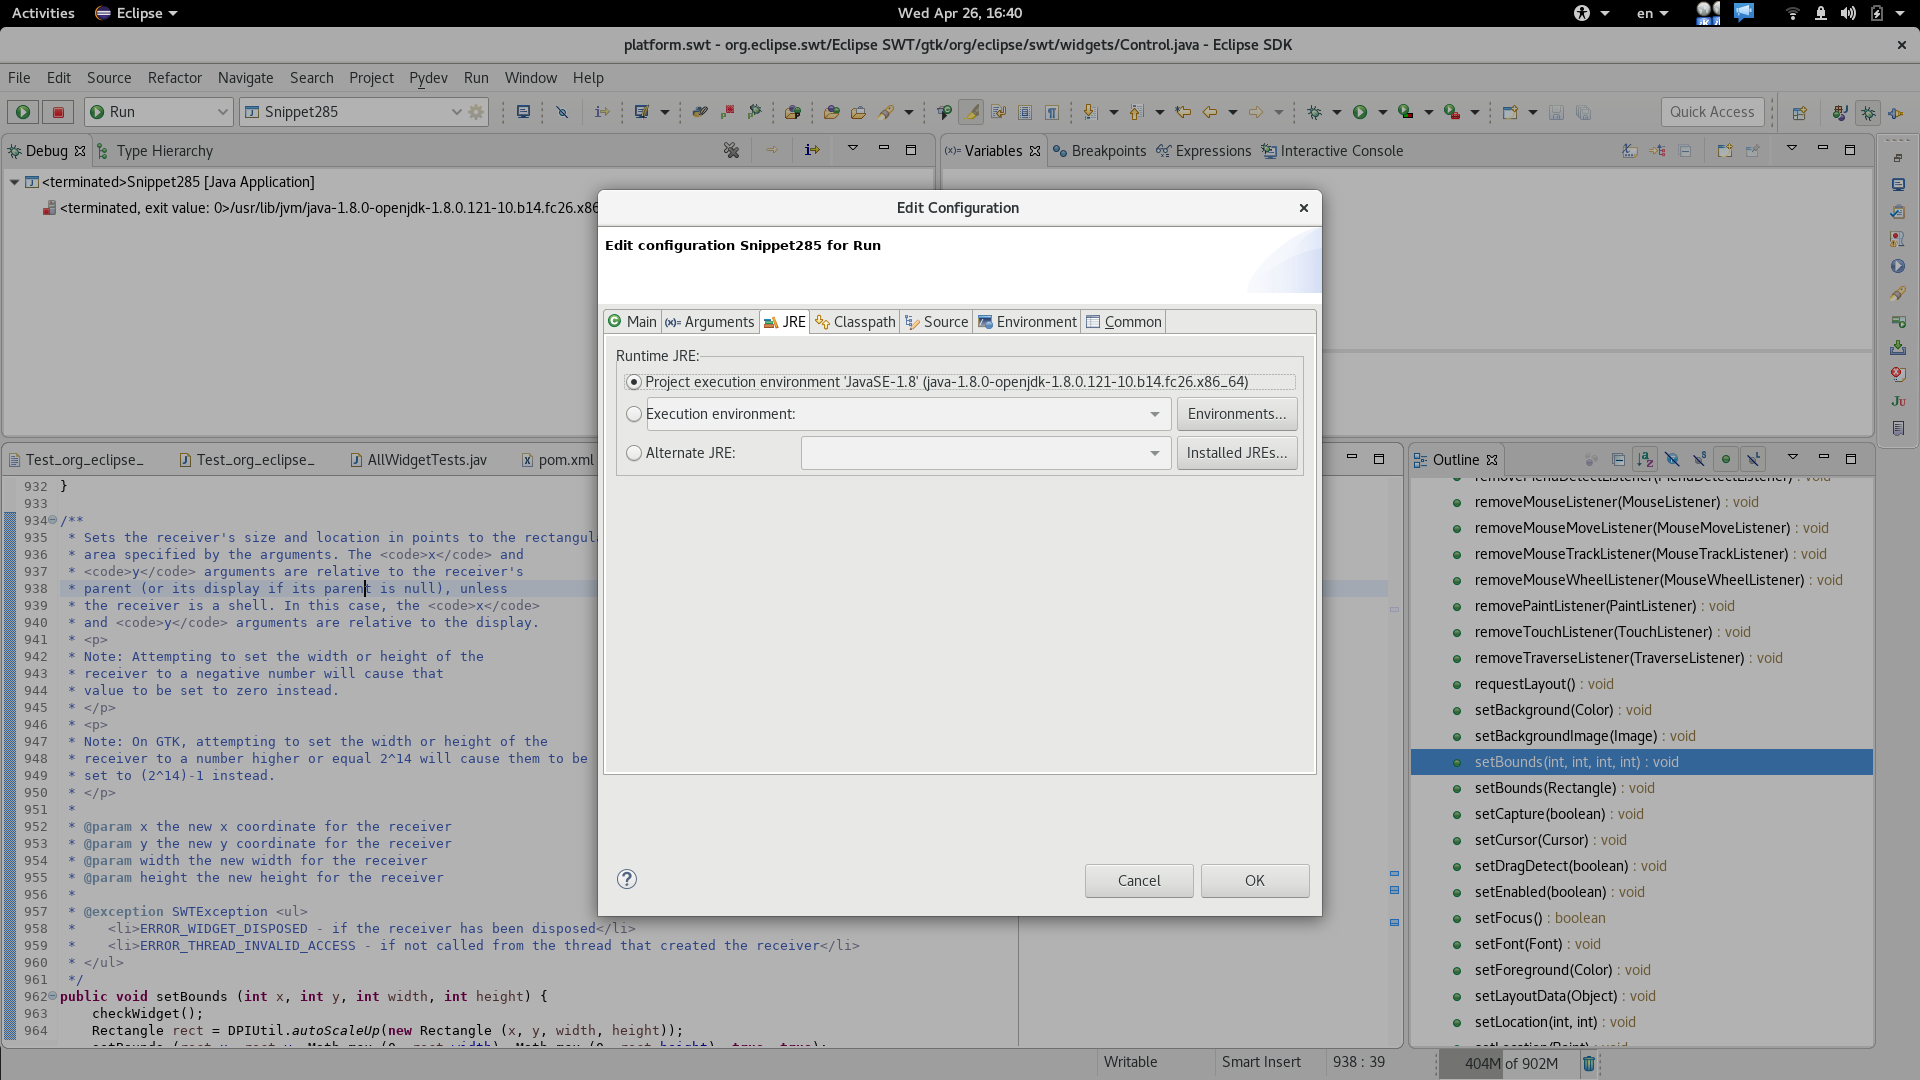Image resolution: width=1920 pixels, height=1080 pixels.
Task: Toggle the Mark Occurrences highlighter icon
Action: (x=970, y=112)
